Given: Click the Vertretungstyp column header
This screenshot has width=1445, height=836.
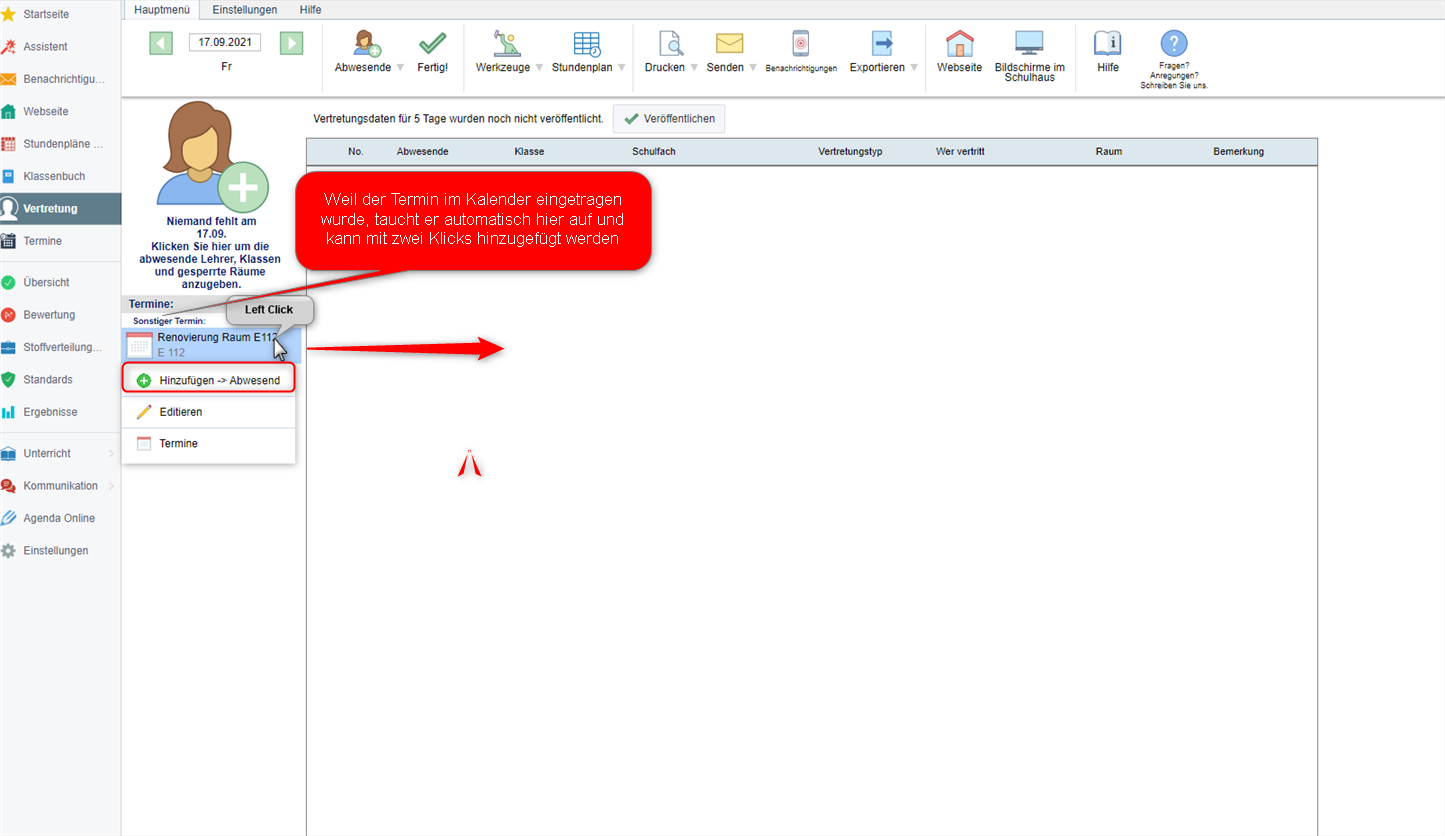Looking at the screenshot, I should [850, 152].
